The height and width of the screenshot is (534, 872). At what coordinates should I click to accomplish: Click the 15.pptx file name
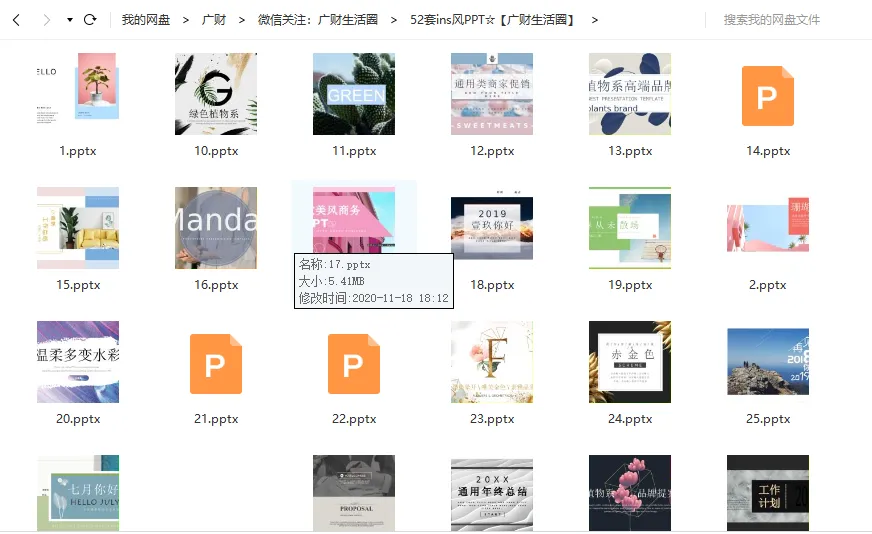[x=78, y=285]
